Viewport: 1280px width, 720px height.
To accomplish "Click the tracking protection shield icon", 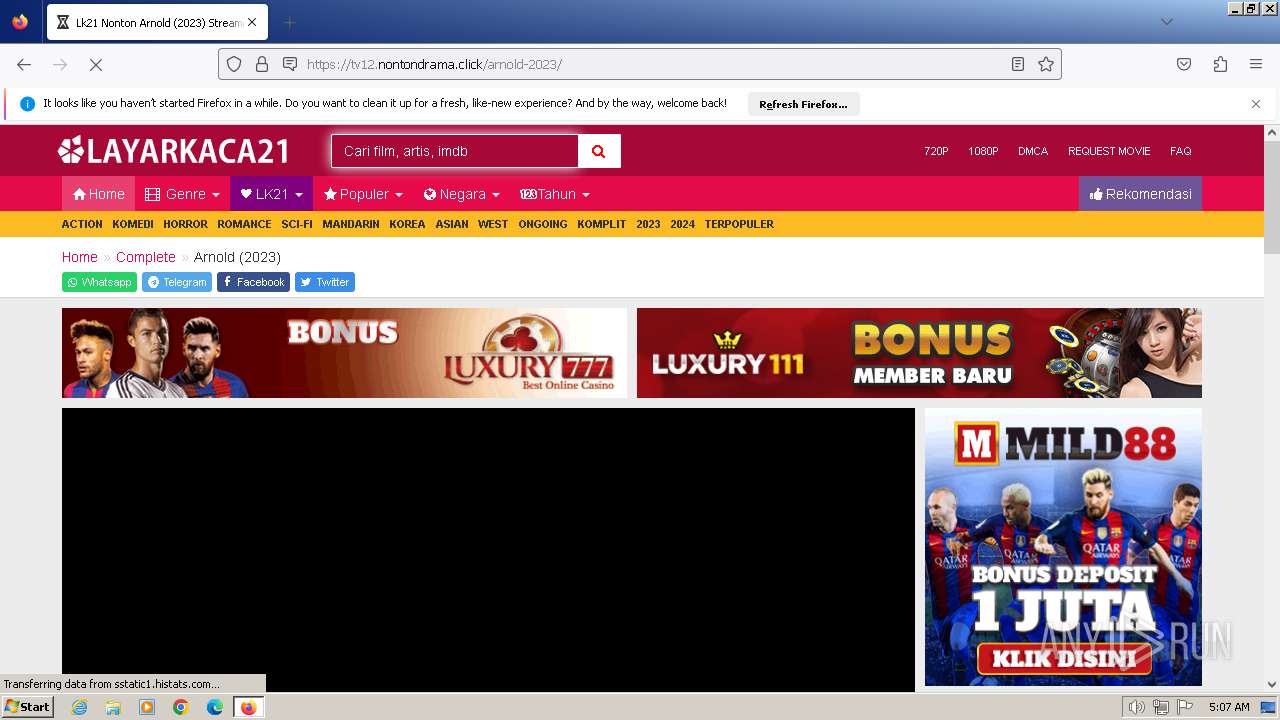I will tap(234, 64).
